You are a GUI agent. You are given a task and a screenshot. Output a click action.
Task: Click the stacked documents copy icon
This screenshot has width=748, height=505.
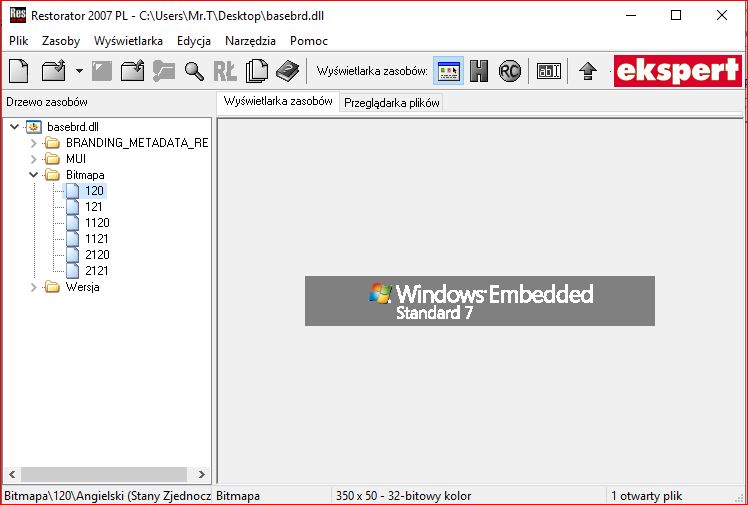click(x=257, y=72)
